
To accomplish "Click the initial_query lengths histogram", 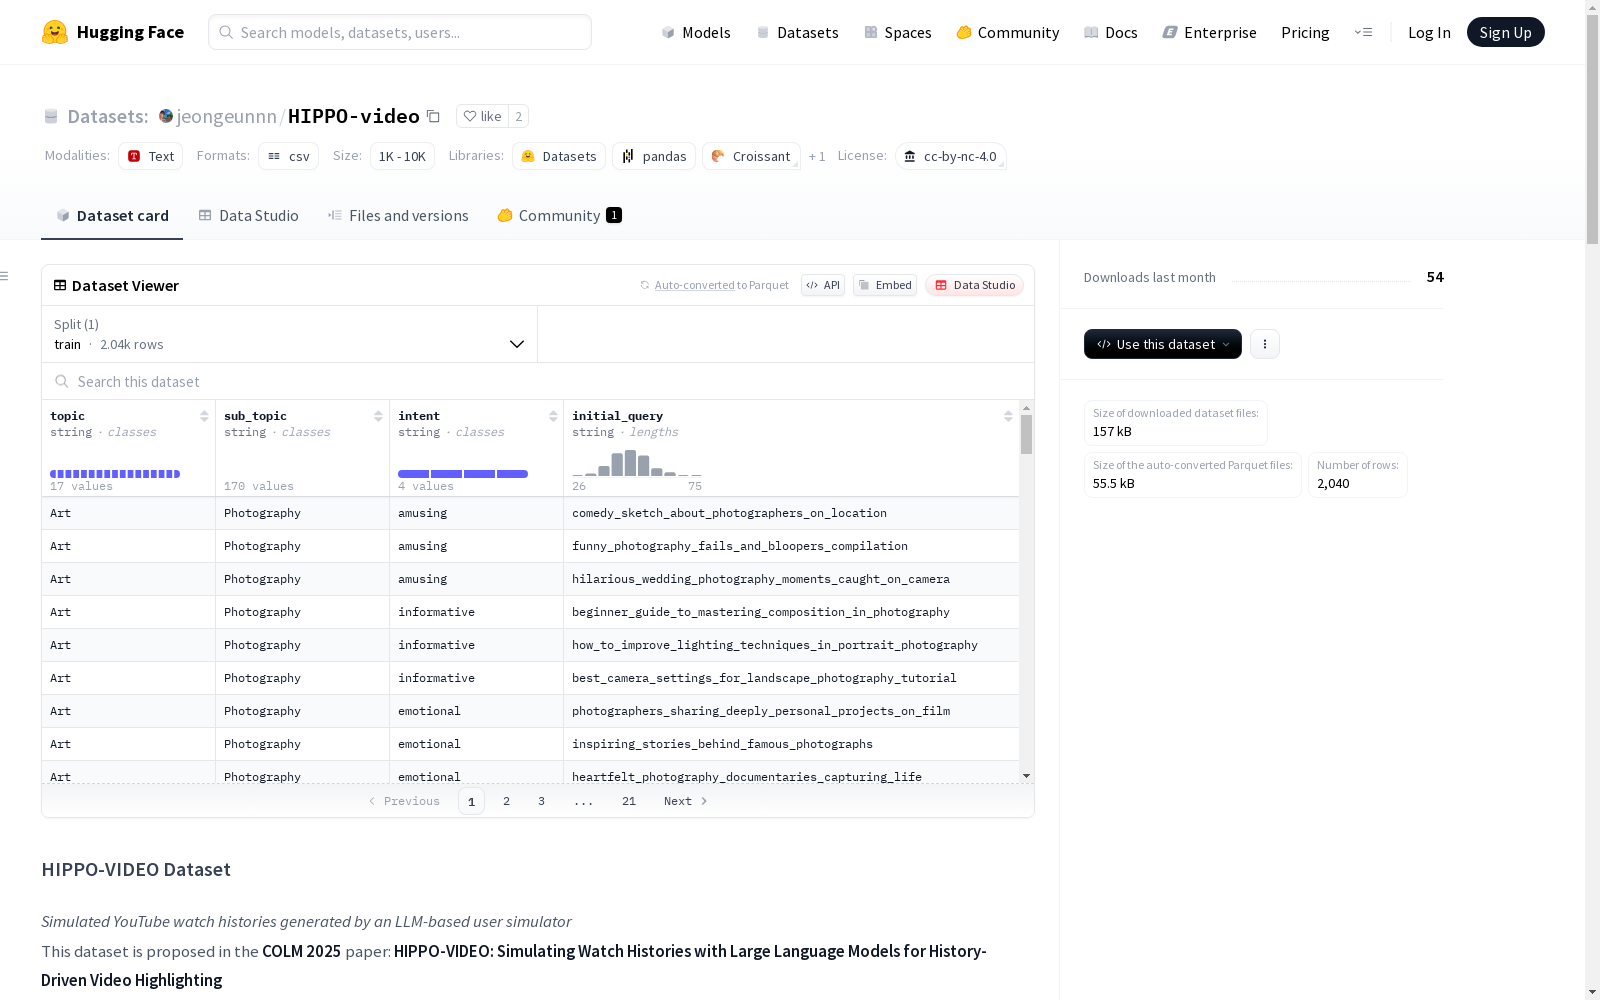I will click(637, 463).
